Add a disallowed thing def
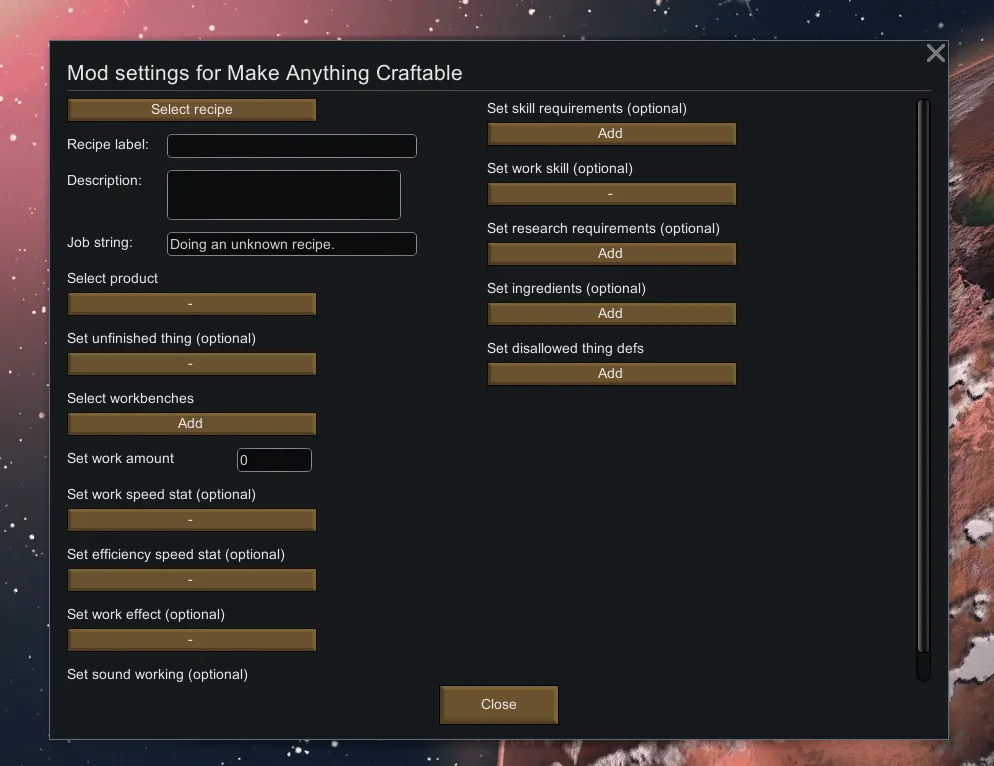The height and width of the screenshot is (766, 994). tap(611, 374)
